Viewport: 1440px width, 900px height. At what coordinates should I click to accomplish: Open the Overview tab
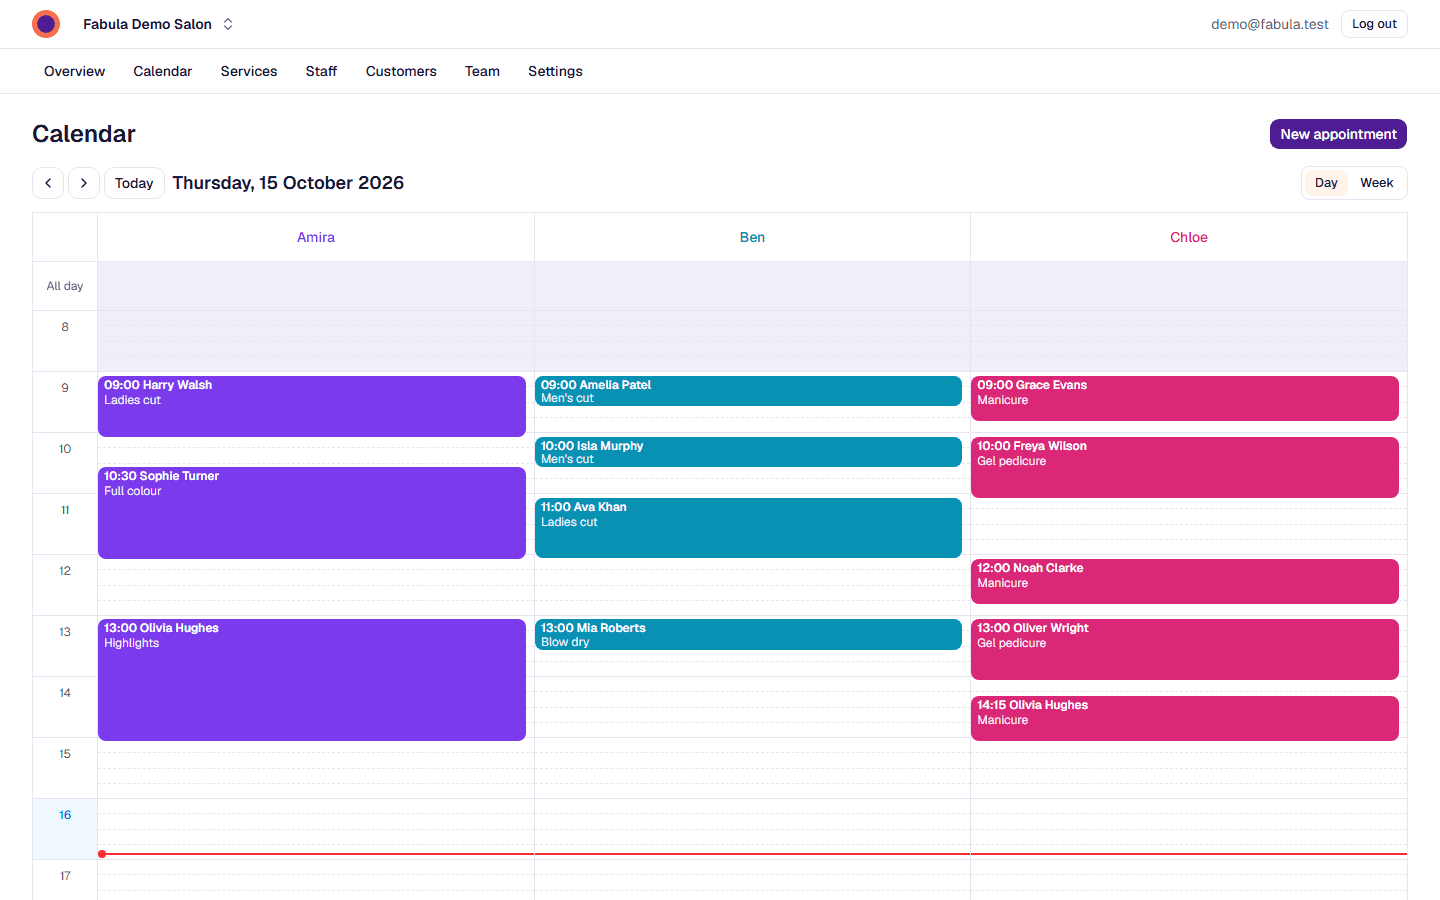coord(74,71)
